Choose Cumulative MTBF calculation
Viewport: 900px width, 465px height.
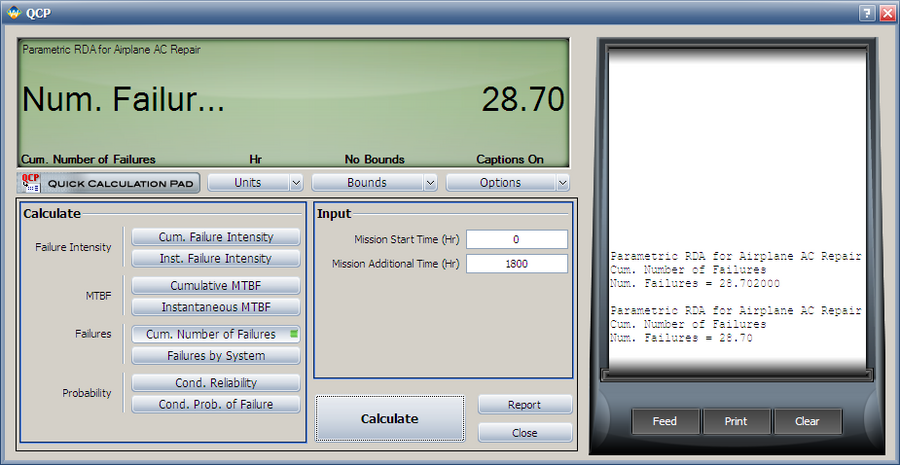tap(216, 286)
